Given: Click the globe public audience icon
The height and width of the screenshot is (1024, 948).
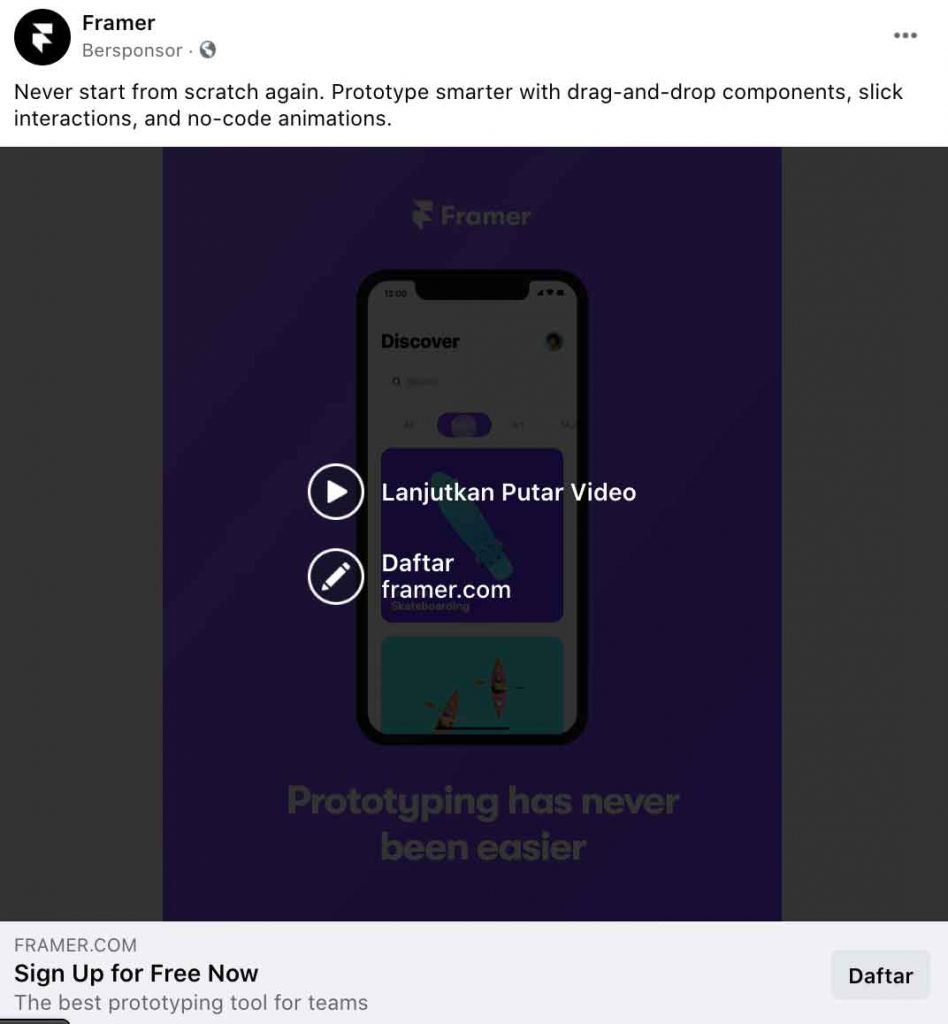Looking at the screenshot, I should point(208,50).
